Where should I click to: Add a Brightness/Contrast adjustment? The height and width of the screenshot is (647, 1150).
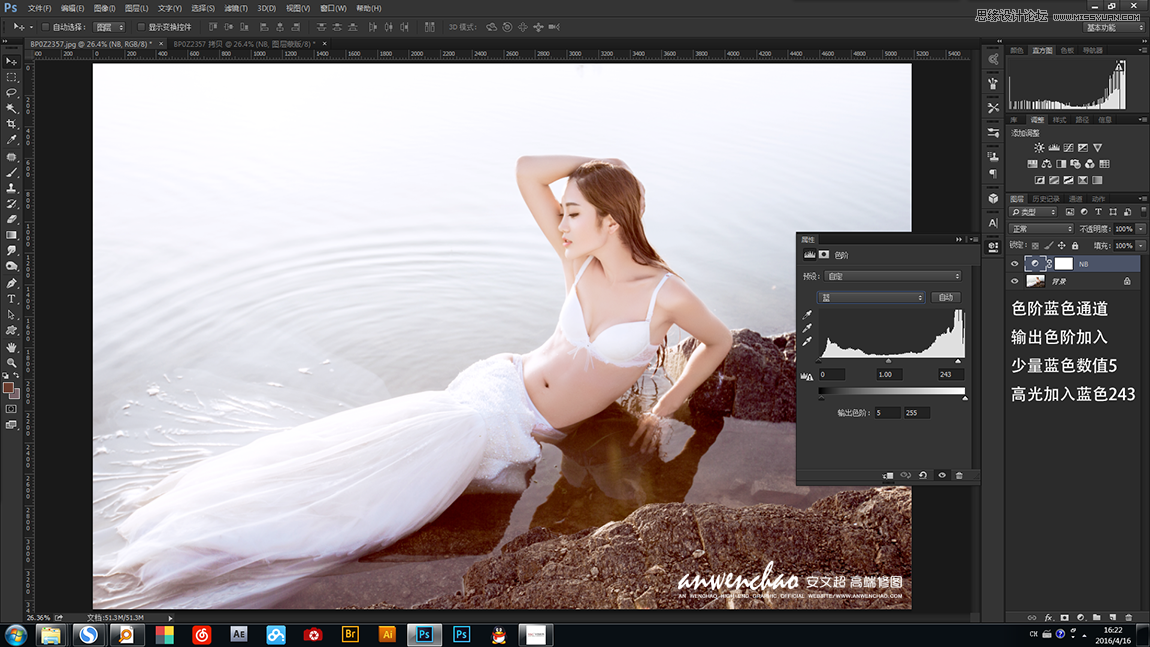(x=1039, y=147)
